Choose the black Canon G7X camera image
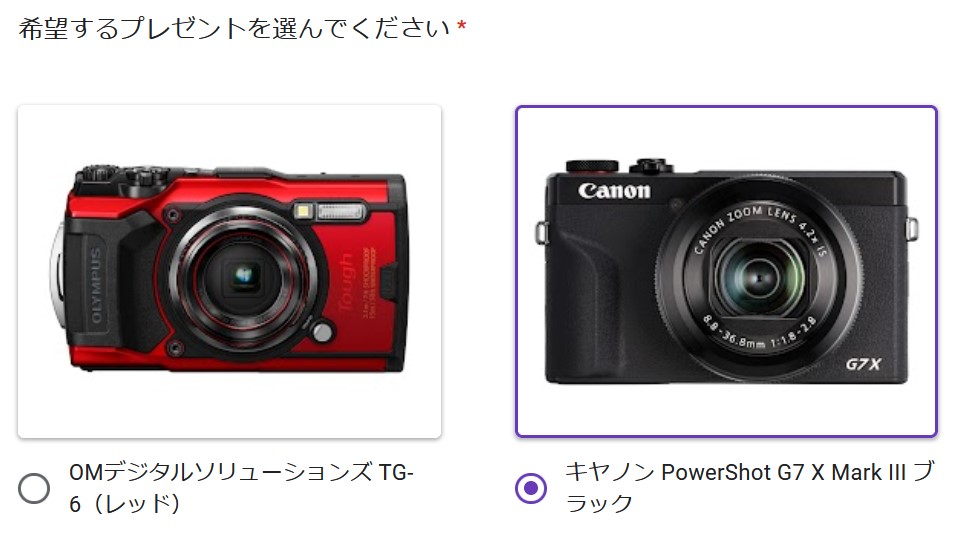 727,271
